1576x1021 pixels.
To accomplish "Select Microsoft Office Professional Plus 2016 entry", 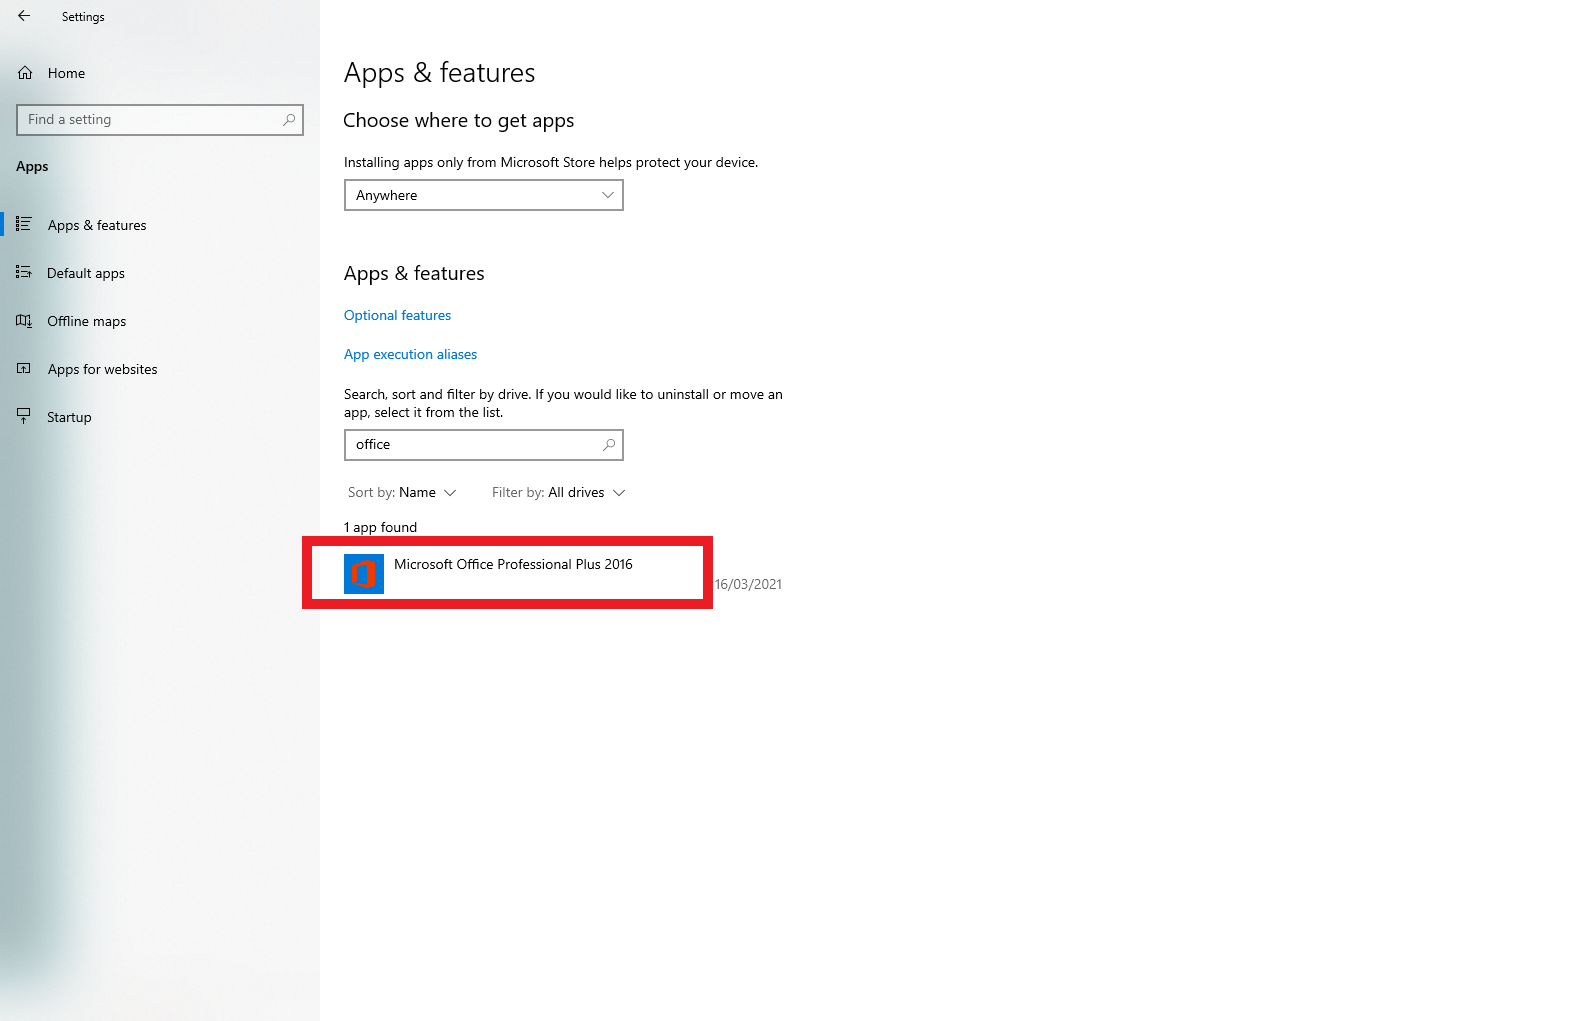I will tap(563, 573).
